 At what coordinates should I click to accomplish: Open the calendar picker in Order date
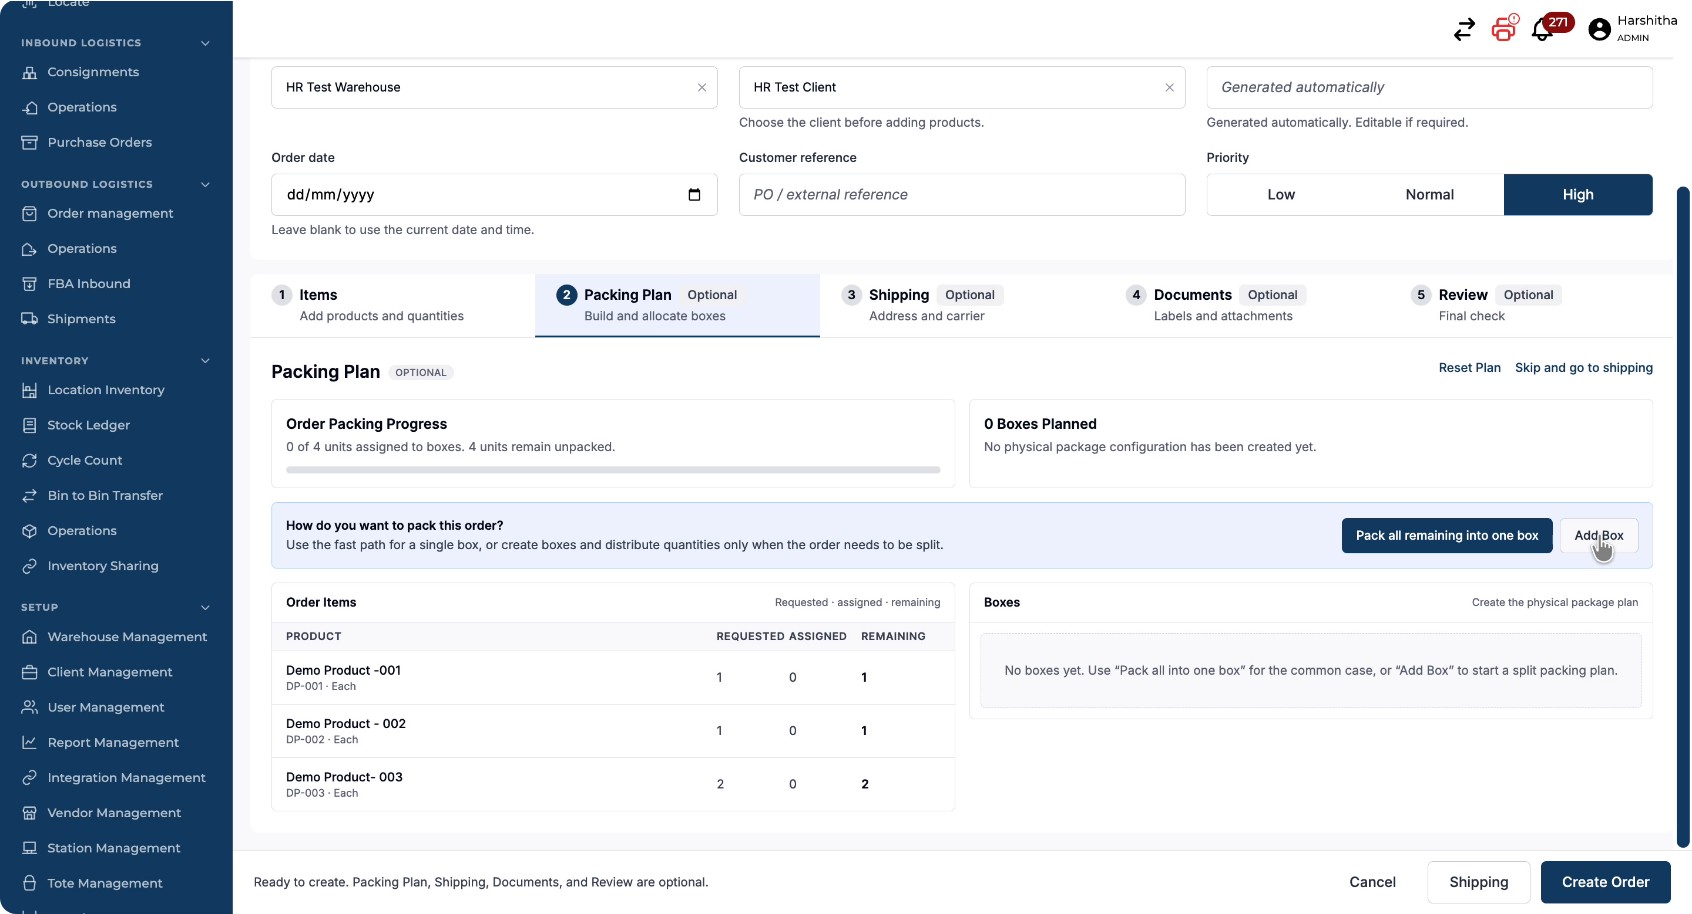point(694,195)
